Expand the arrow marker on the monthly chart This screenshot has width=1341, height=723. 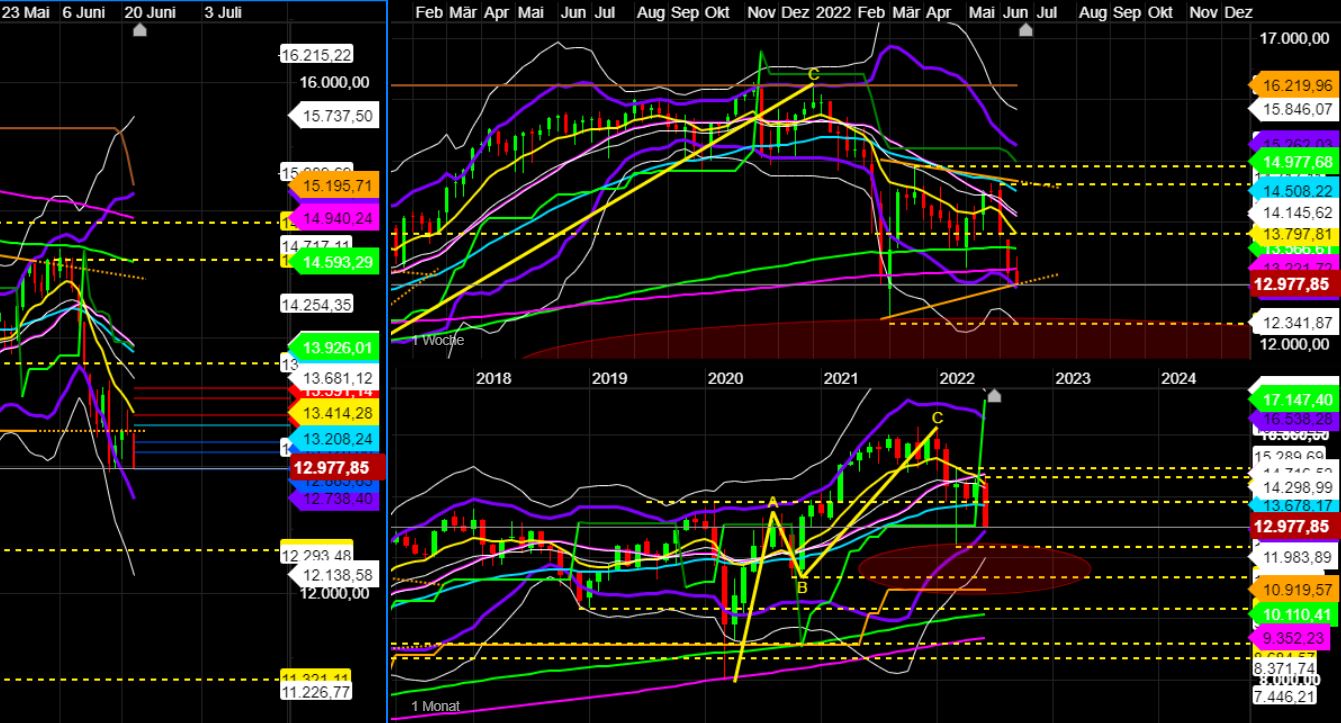(x=994, y=396)
